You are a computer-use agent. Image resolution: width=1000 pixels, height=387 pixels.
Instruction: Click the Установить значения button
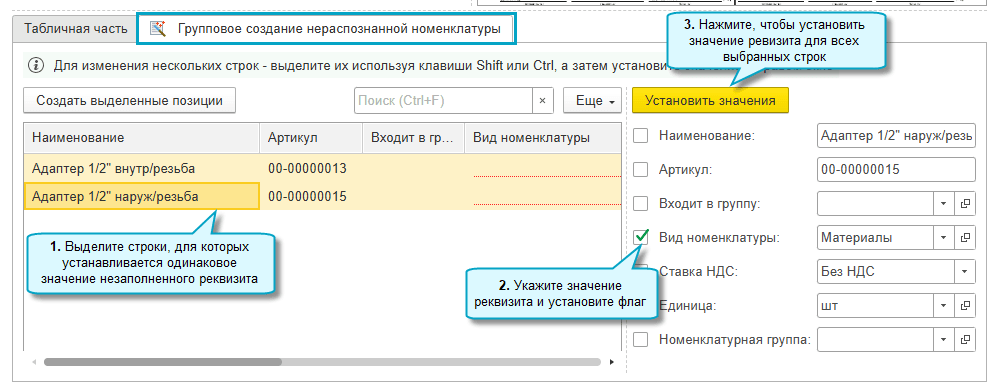coord(710,101)
